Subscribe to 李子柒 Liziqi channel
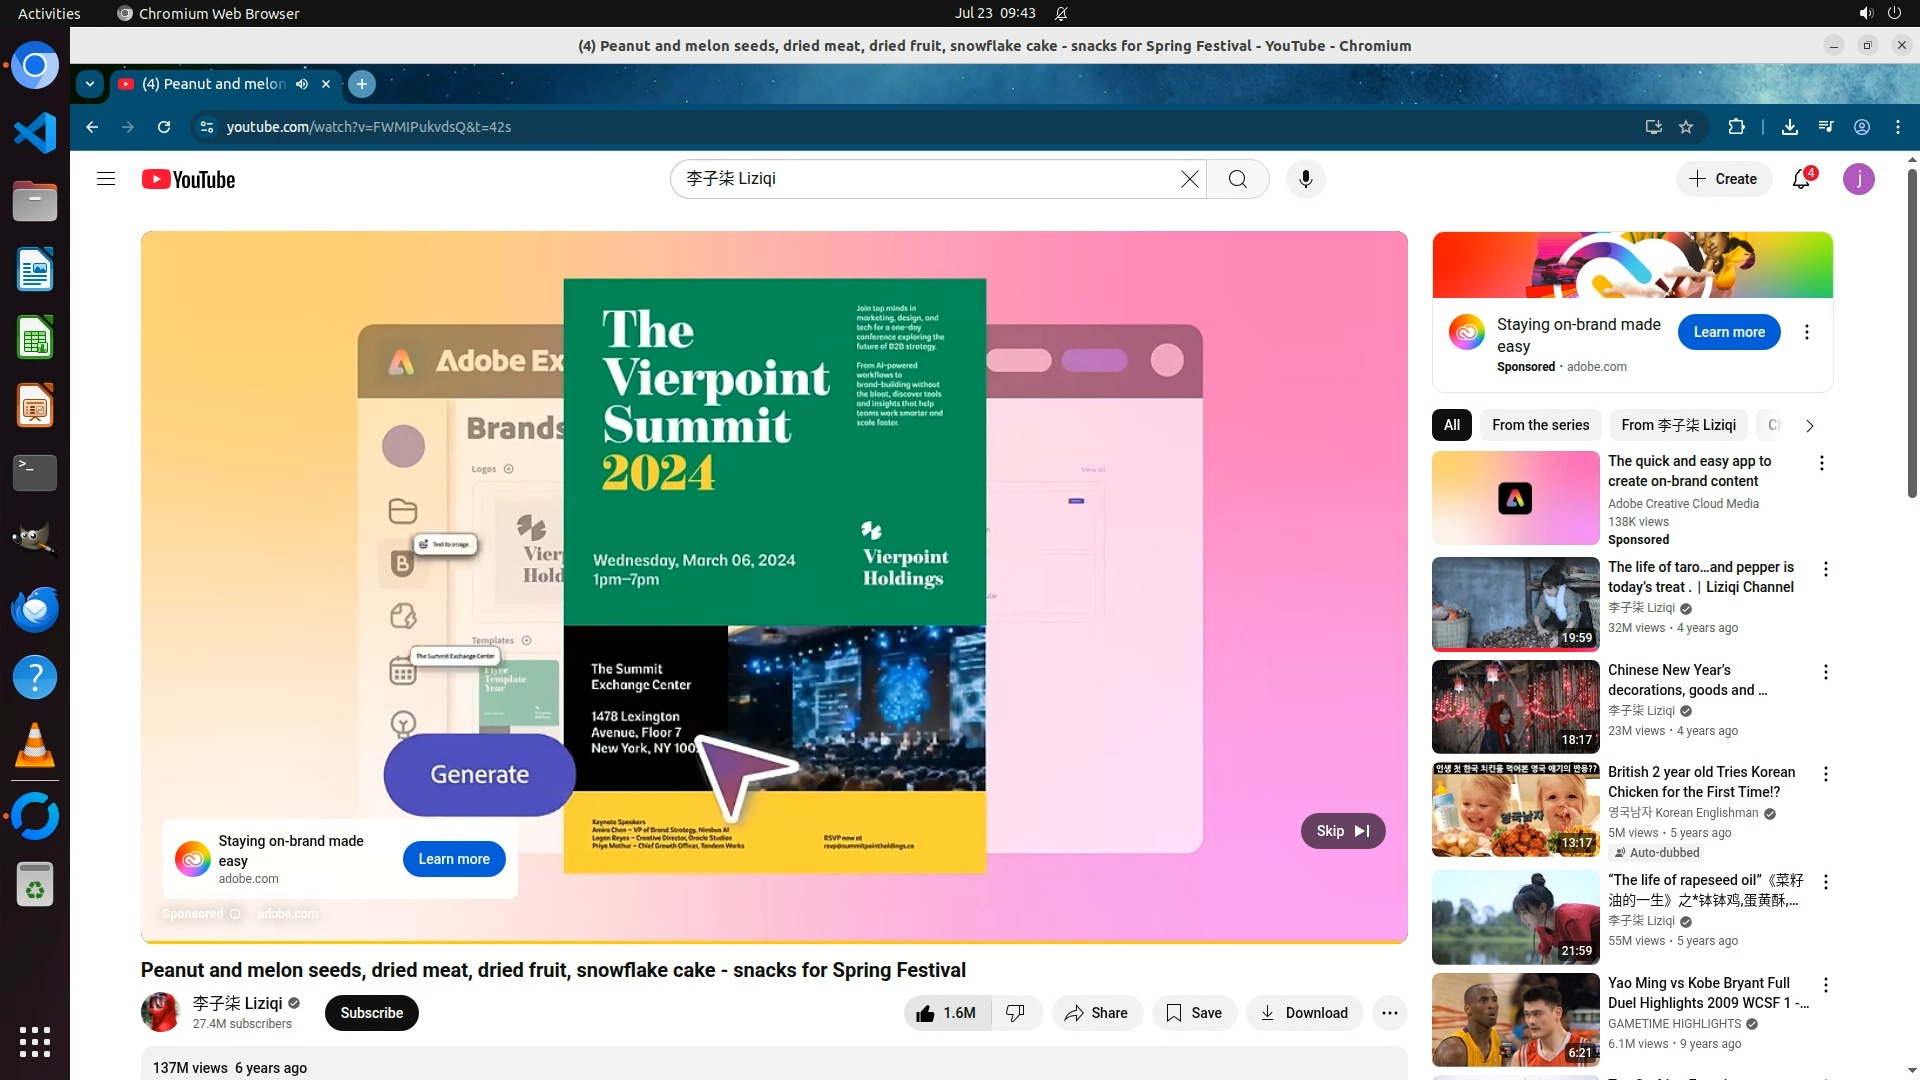The width and height of the screenshot is (1920, 1080). pos(371,1013)
